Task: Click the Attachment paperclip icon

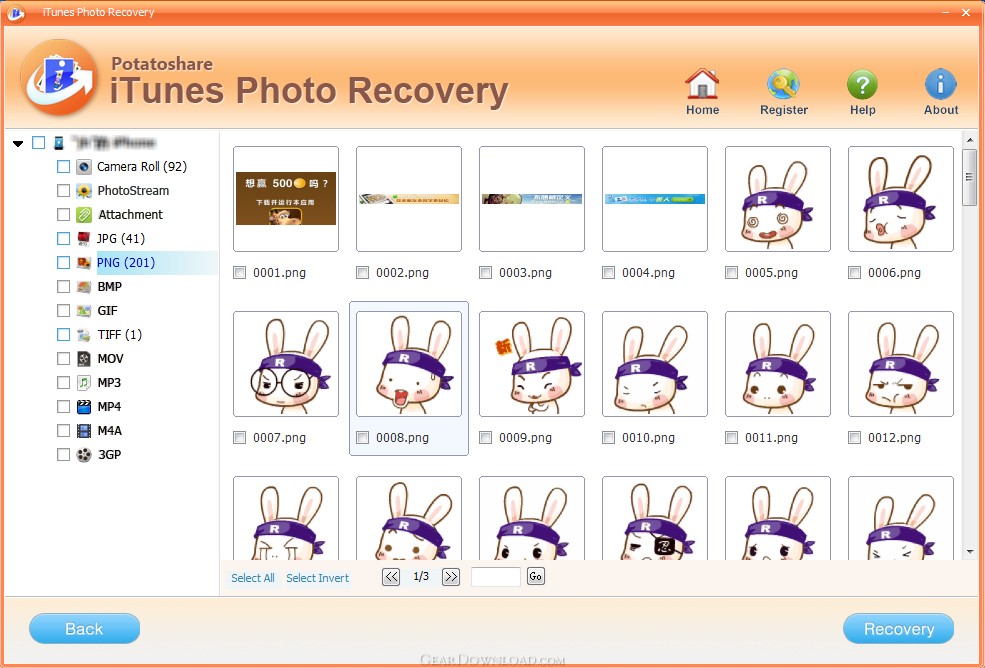Action: [84, 214]
